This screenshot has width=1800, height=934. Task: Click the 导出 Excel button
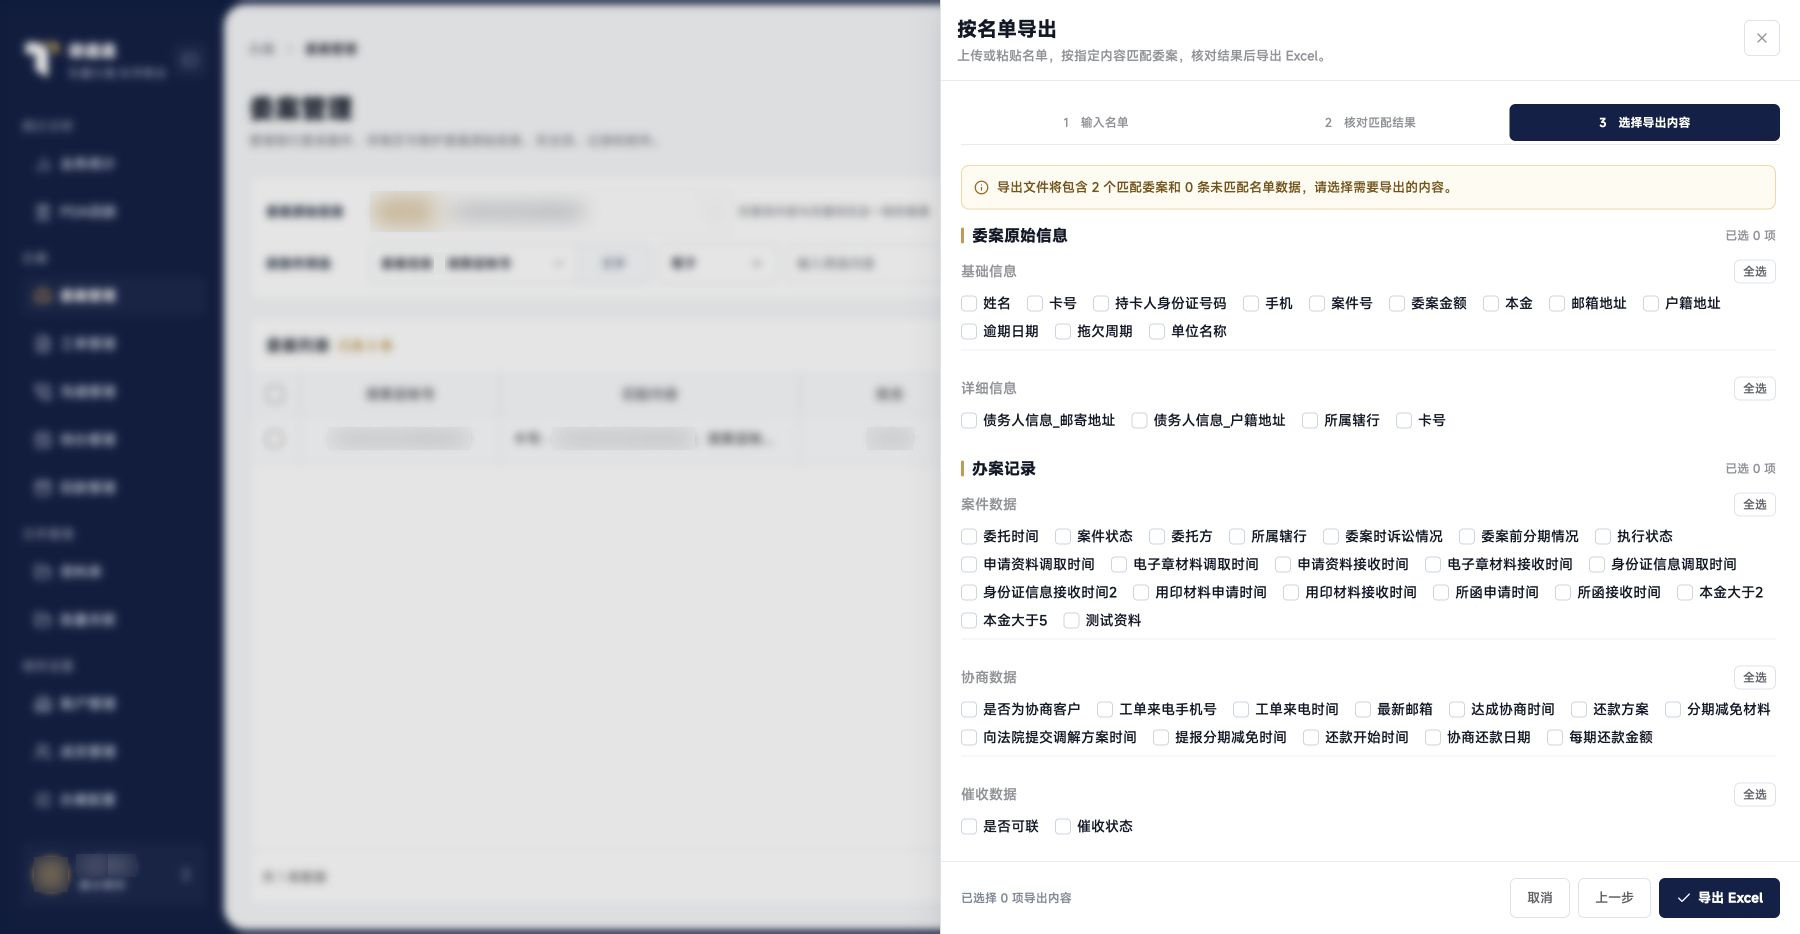(x=1719, y=898)
